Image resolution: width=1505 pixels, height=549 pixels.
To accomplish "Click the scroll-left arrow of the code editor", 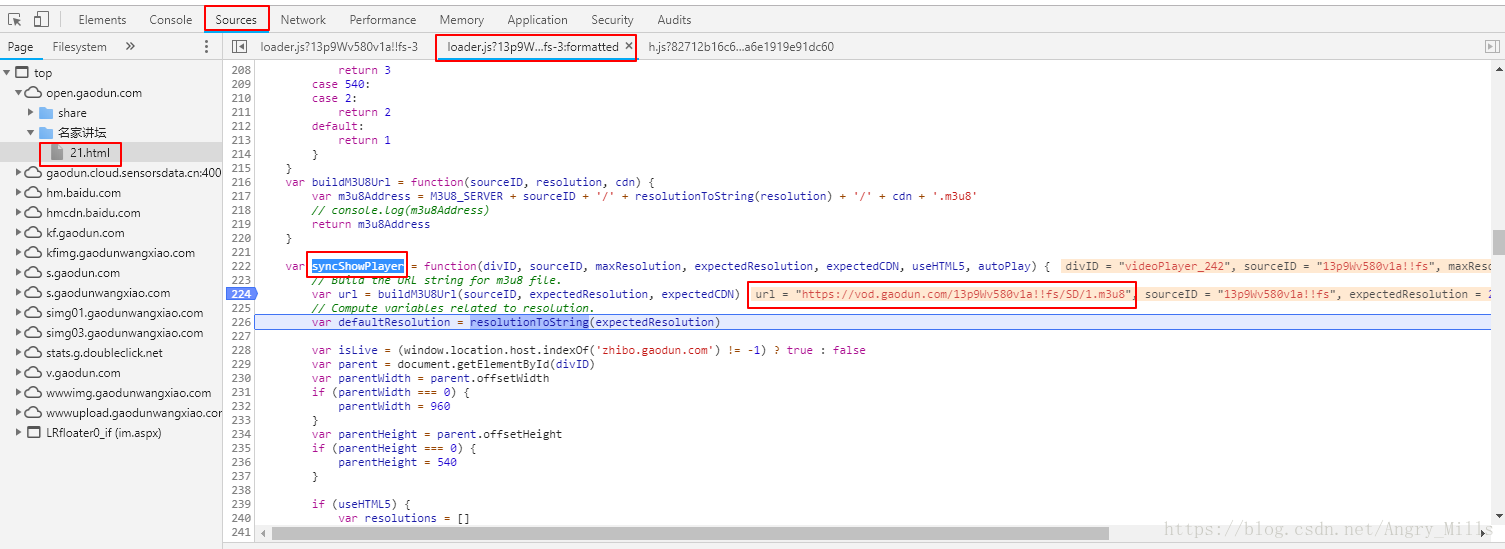I will 262,534.
